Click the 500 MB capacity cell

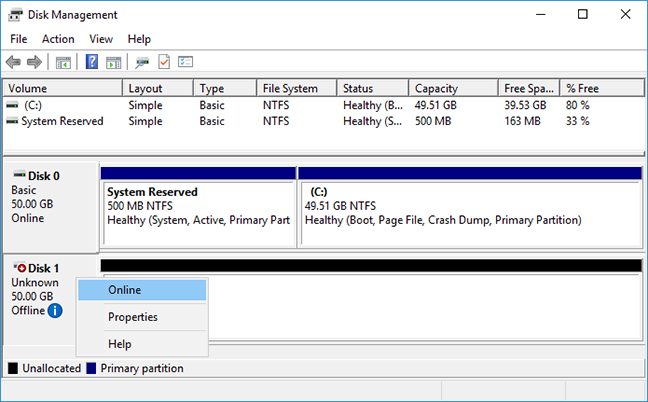point(433,121)
